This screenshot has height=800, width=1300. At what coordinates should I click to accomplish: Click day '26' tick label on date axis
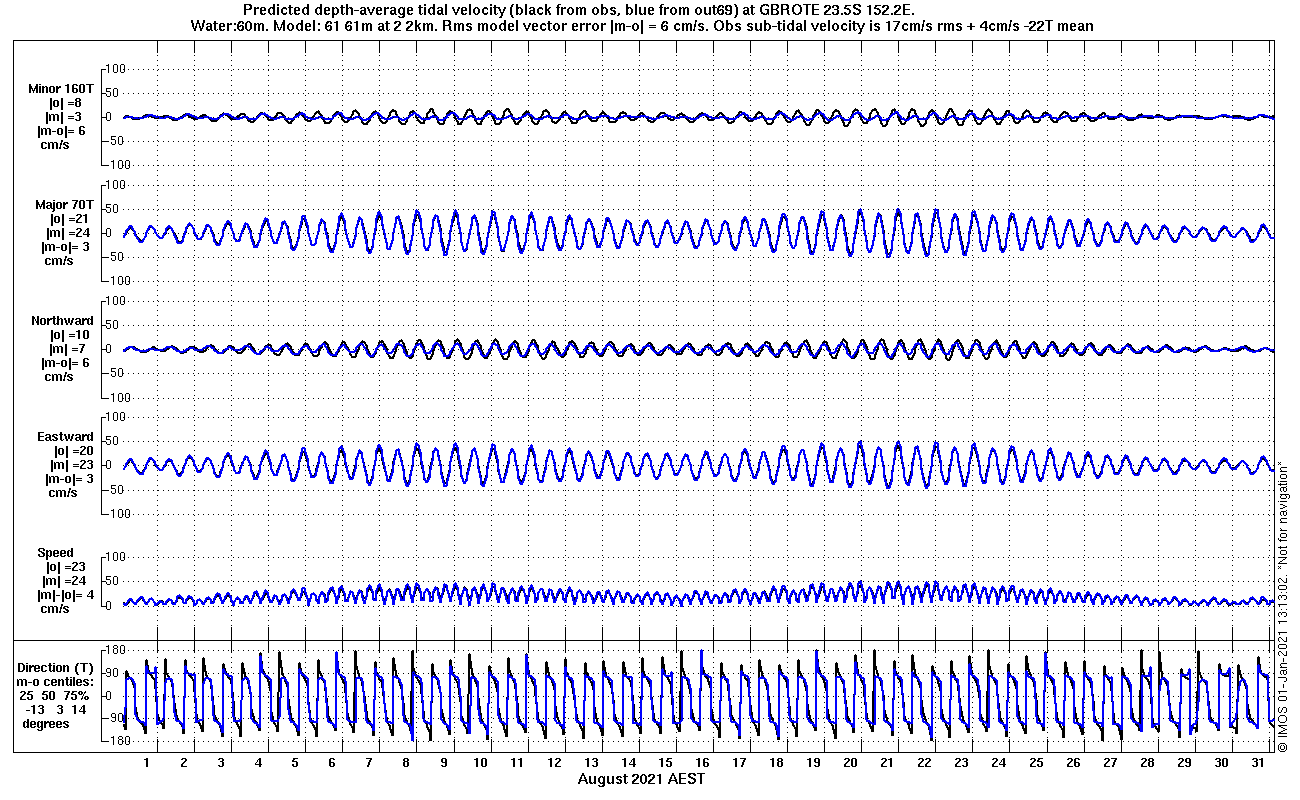(x=1073, y=763)
